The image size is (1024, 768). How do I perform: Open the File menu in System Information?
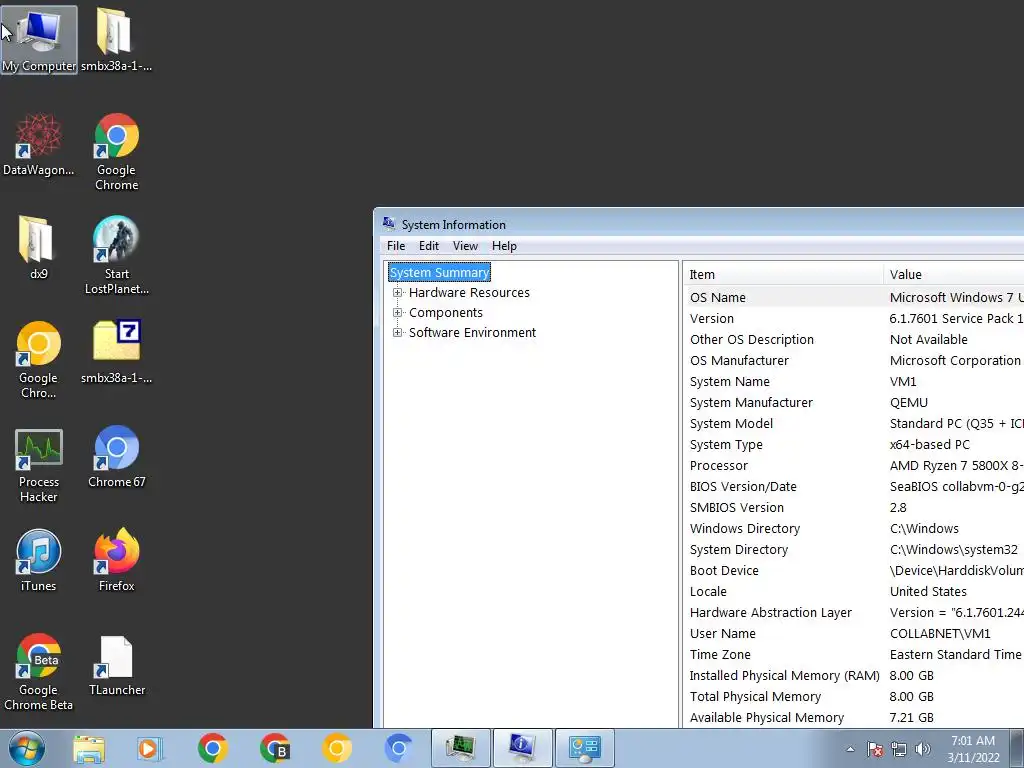click(x=396, y=246)
